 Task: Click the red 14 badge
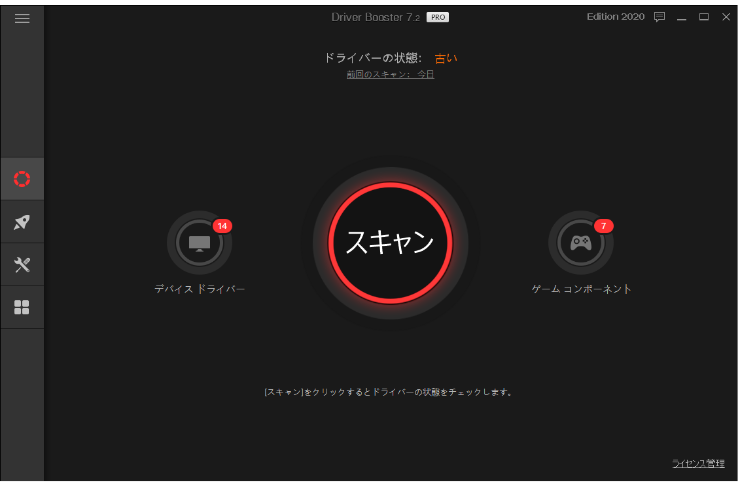222,226
